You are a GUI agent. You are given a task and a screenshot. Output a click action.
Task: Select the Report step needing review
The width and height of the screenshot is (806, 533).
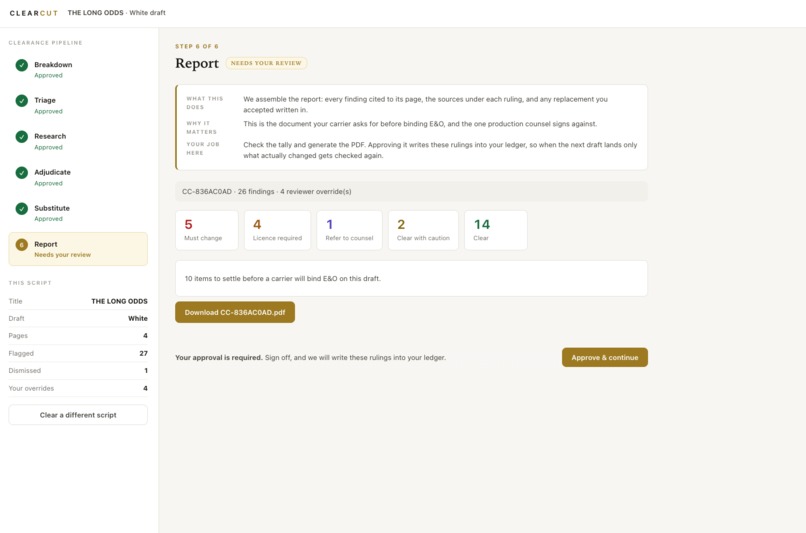coord(78,249)
